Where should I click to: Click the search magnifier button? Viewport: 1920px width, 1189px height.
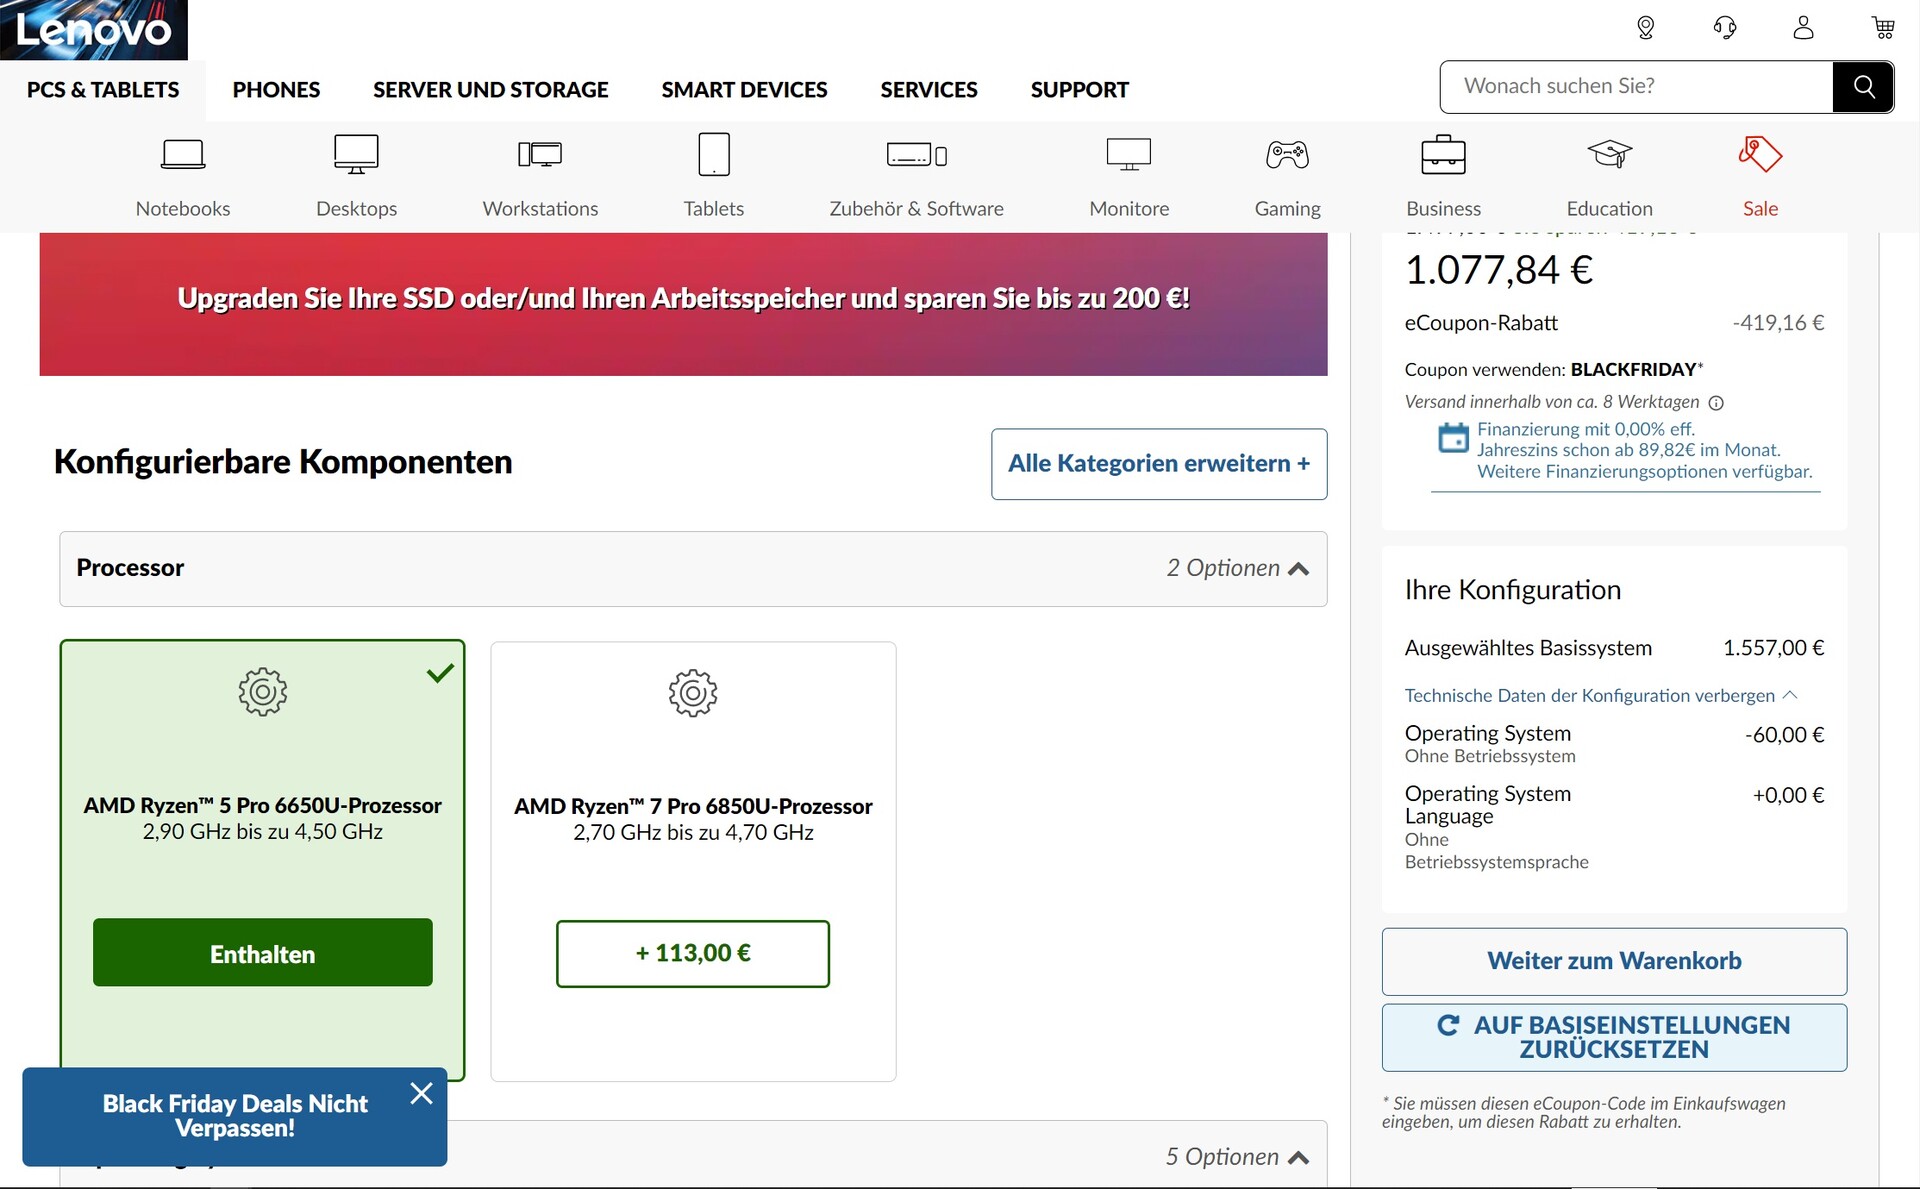[1863, 87]
